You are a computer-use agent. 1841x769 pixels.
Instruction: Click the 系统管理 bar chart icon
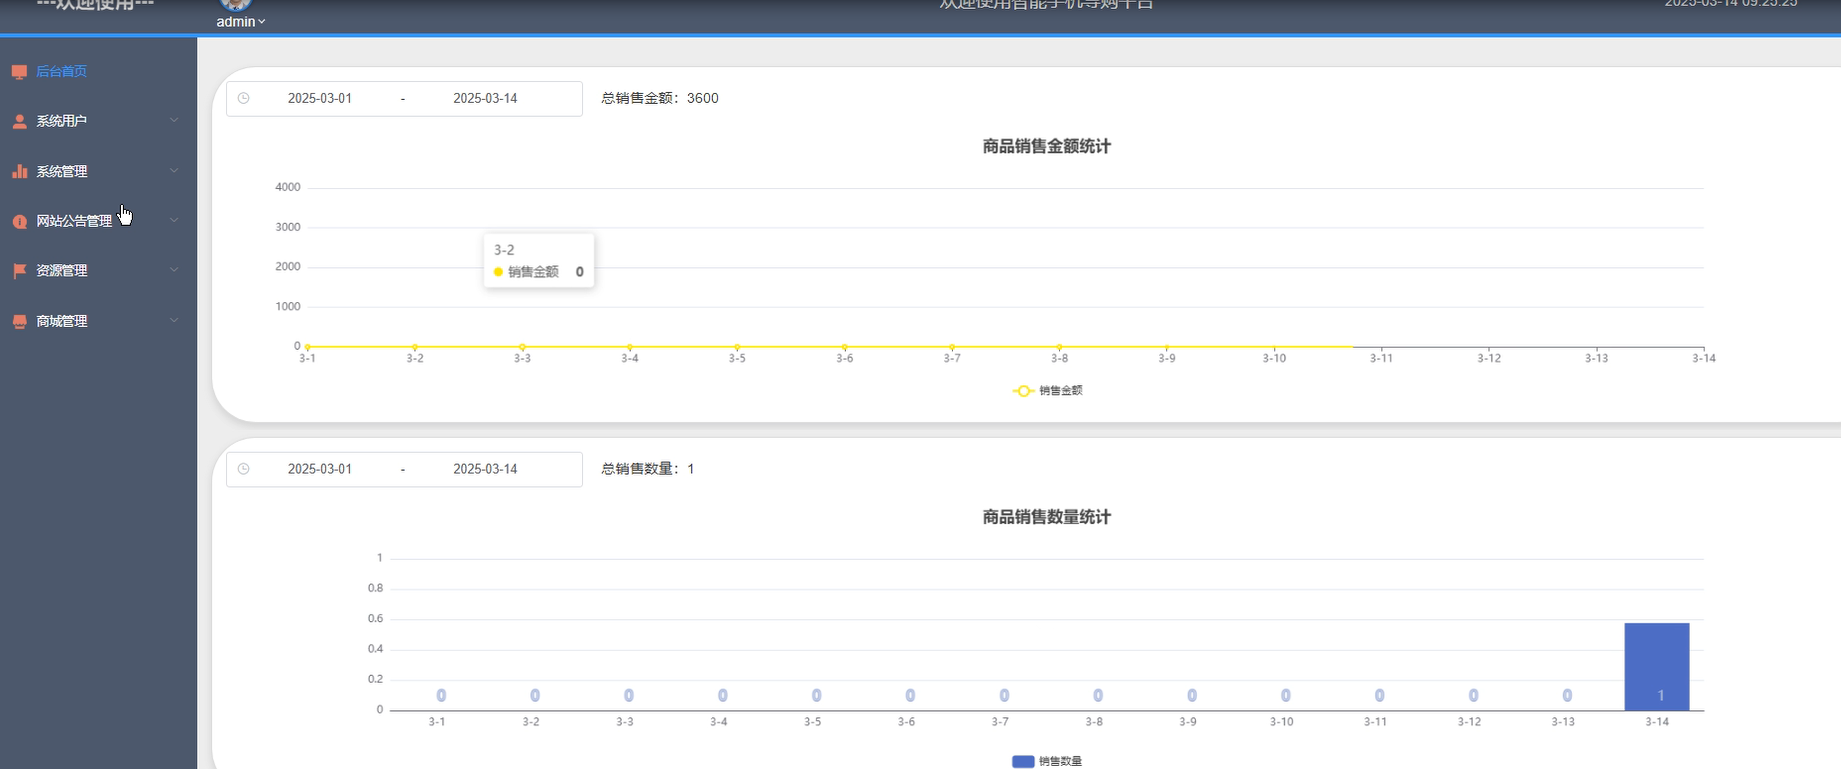pyautogui.click(x=19, y=171)
